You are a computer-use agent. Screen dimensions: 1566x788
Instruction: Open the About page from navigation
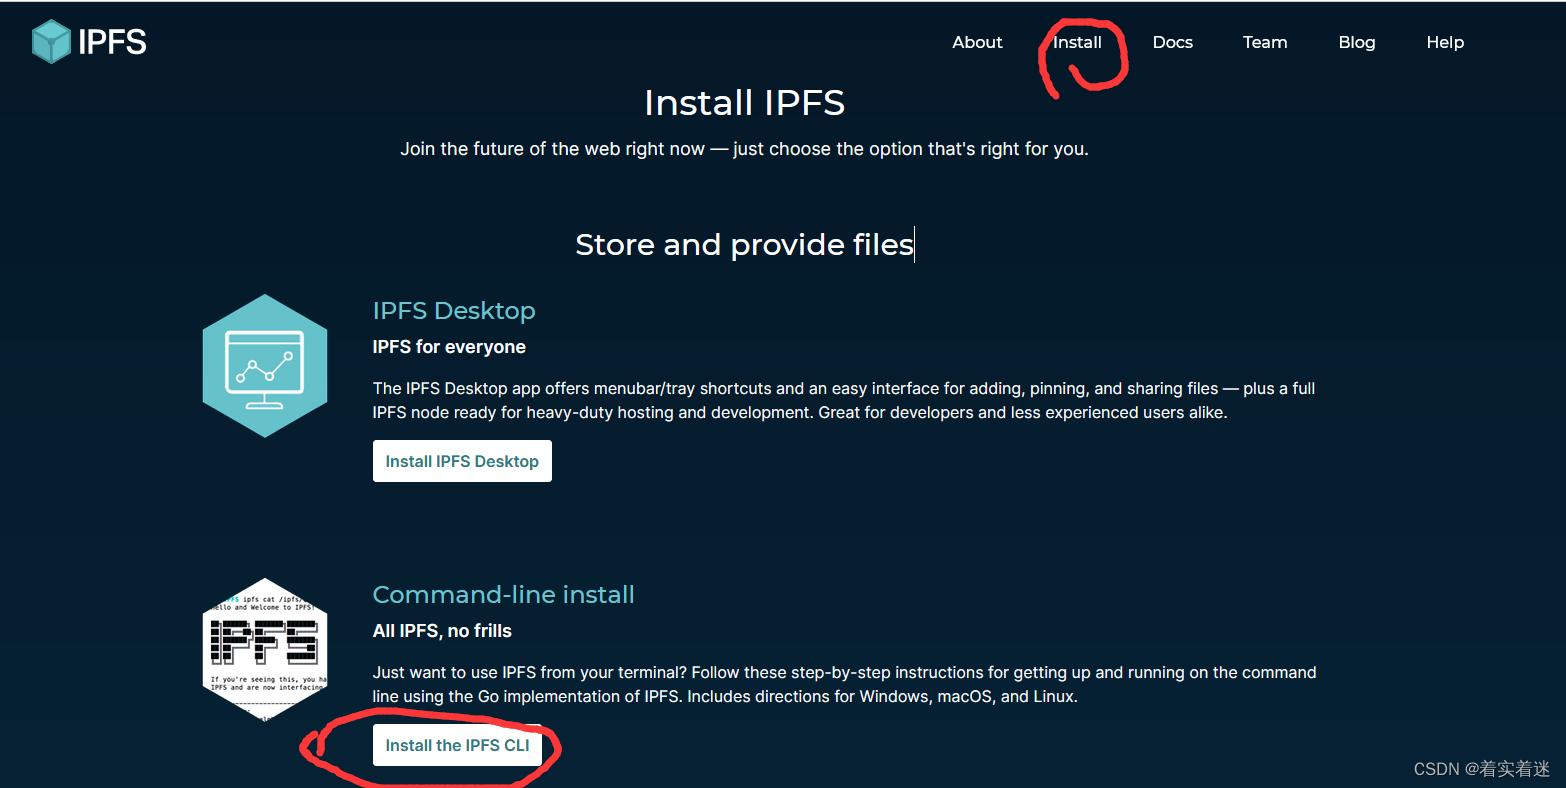click(977, 42)
